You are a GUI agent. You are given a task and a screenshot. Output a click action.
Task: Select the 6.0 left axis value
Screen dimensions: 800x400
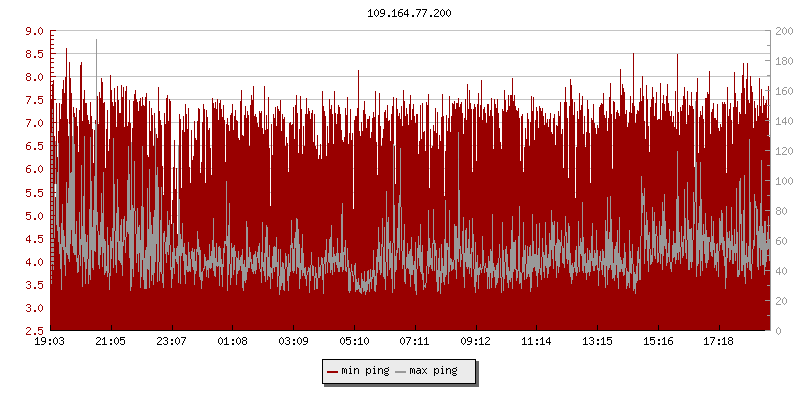pyautogui.click(x=34, y=169)
